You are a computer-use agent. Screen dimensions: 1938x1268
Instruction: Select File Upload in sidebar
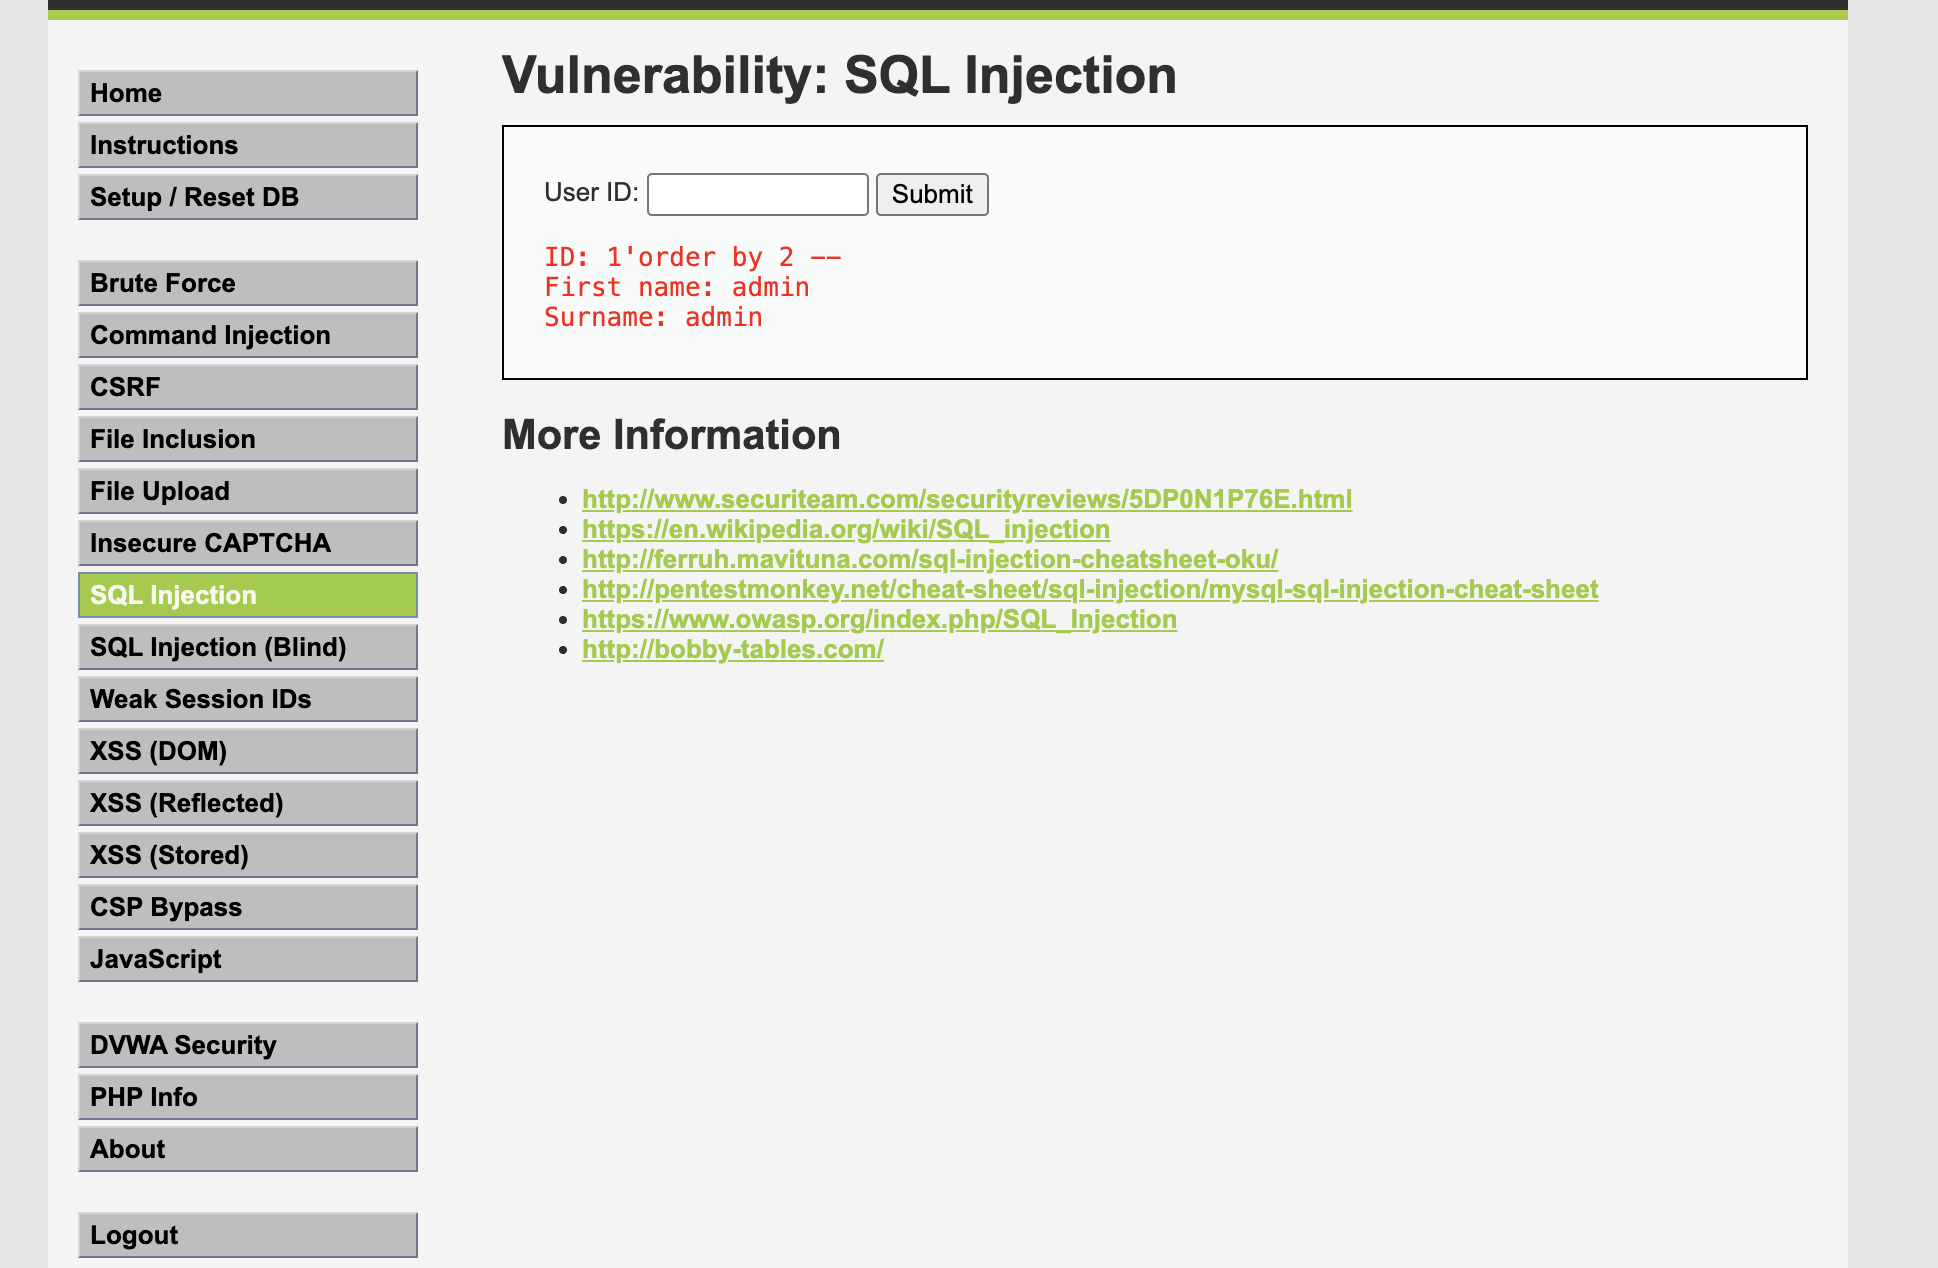(x=247, y=491)
